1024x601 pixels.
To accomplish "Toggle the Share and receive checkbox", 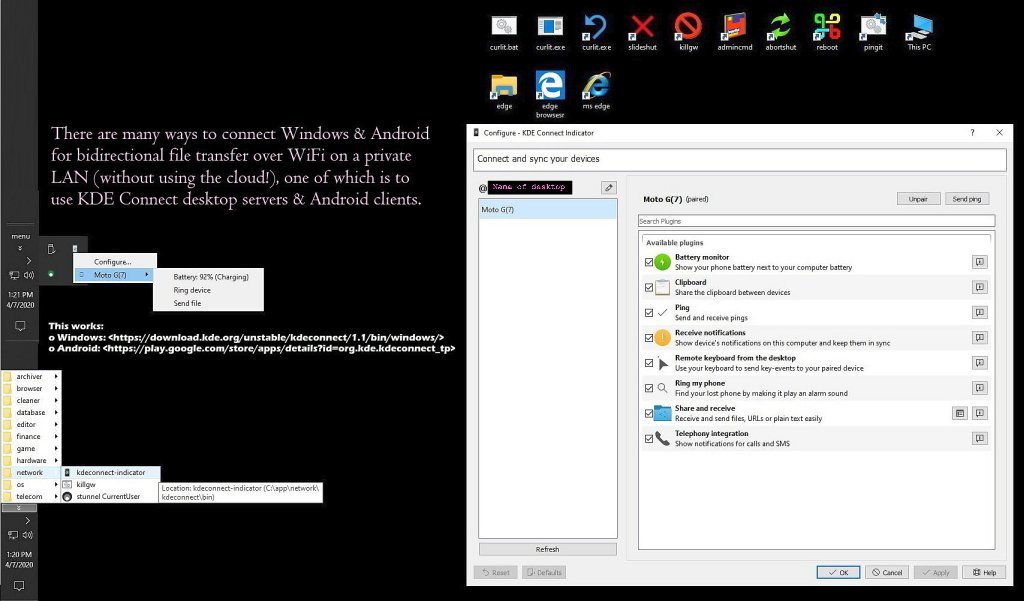I will pos(648,414).
